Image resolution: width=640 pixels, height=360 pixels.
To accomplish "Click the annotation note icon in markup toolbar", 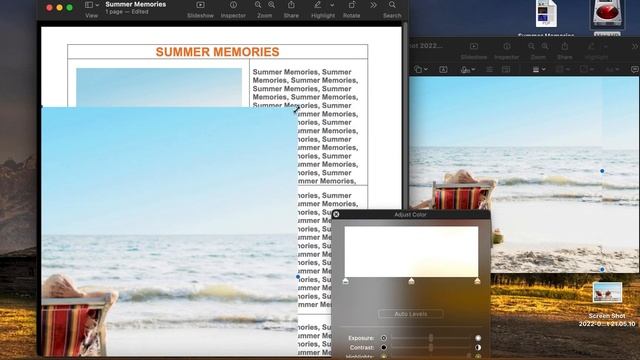I will click(x=635, y=69).
